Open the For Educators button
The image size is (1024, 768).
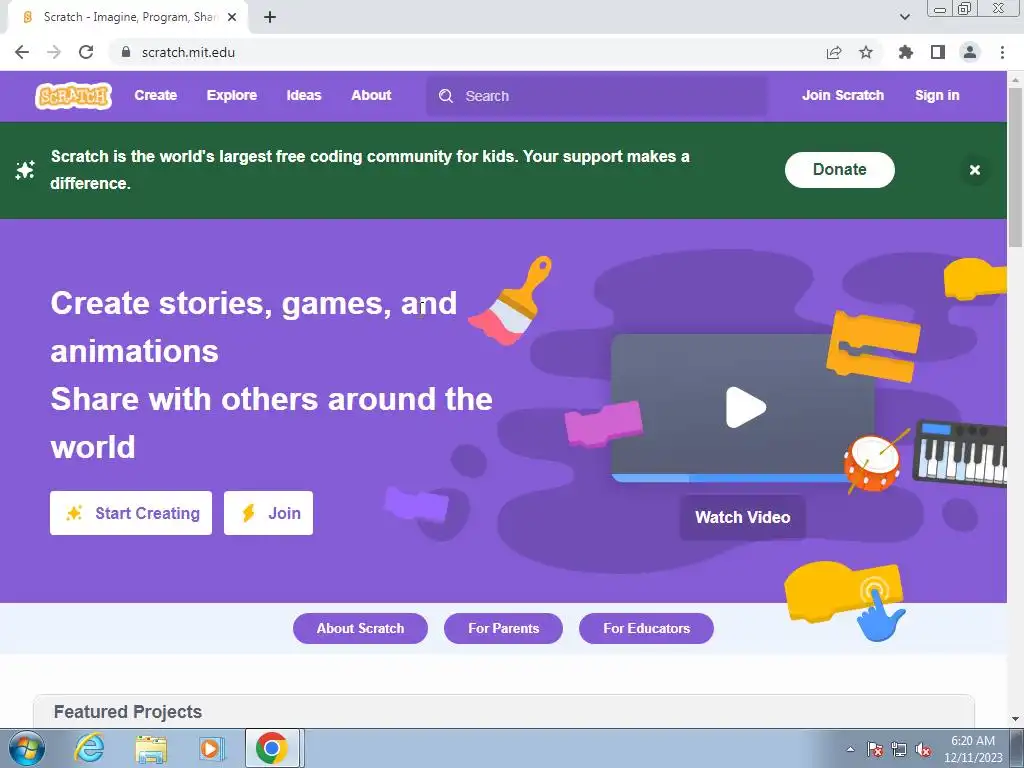pos(646,628)
